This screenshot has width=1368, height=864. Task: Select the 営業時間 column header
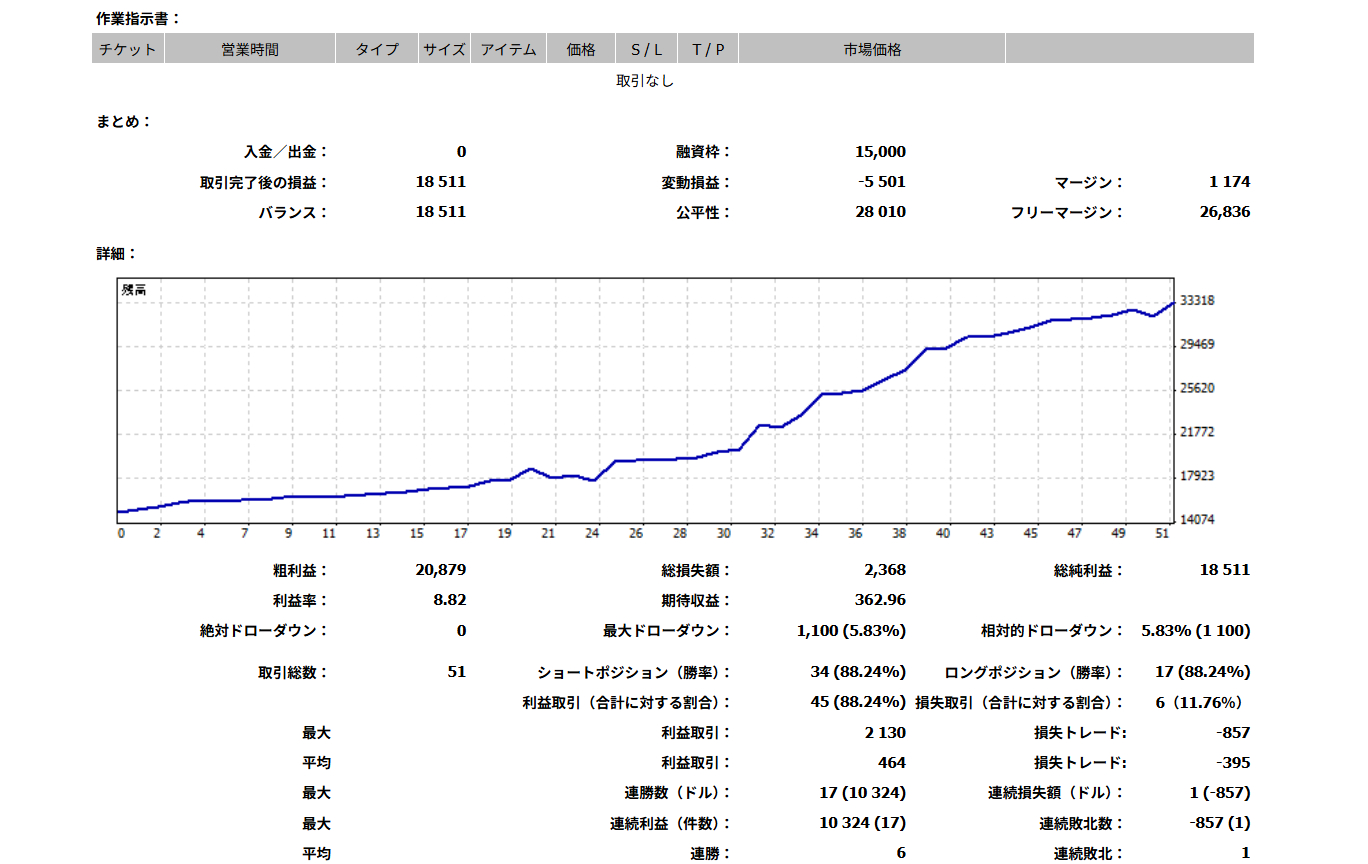point(250,49)
